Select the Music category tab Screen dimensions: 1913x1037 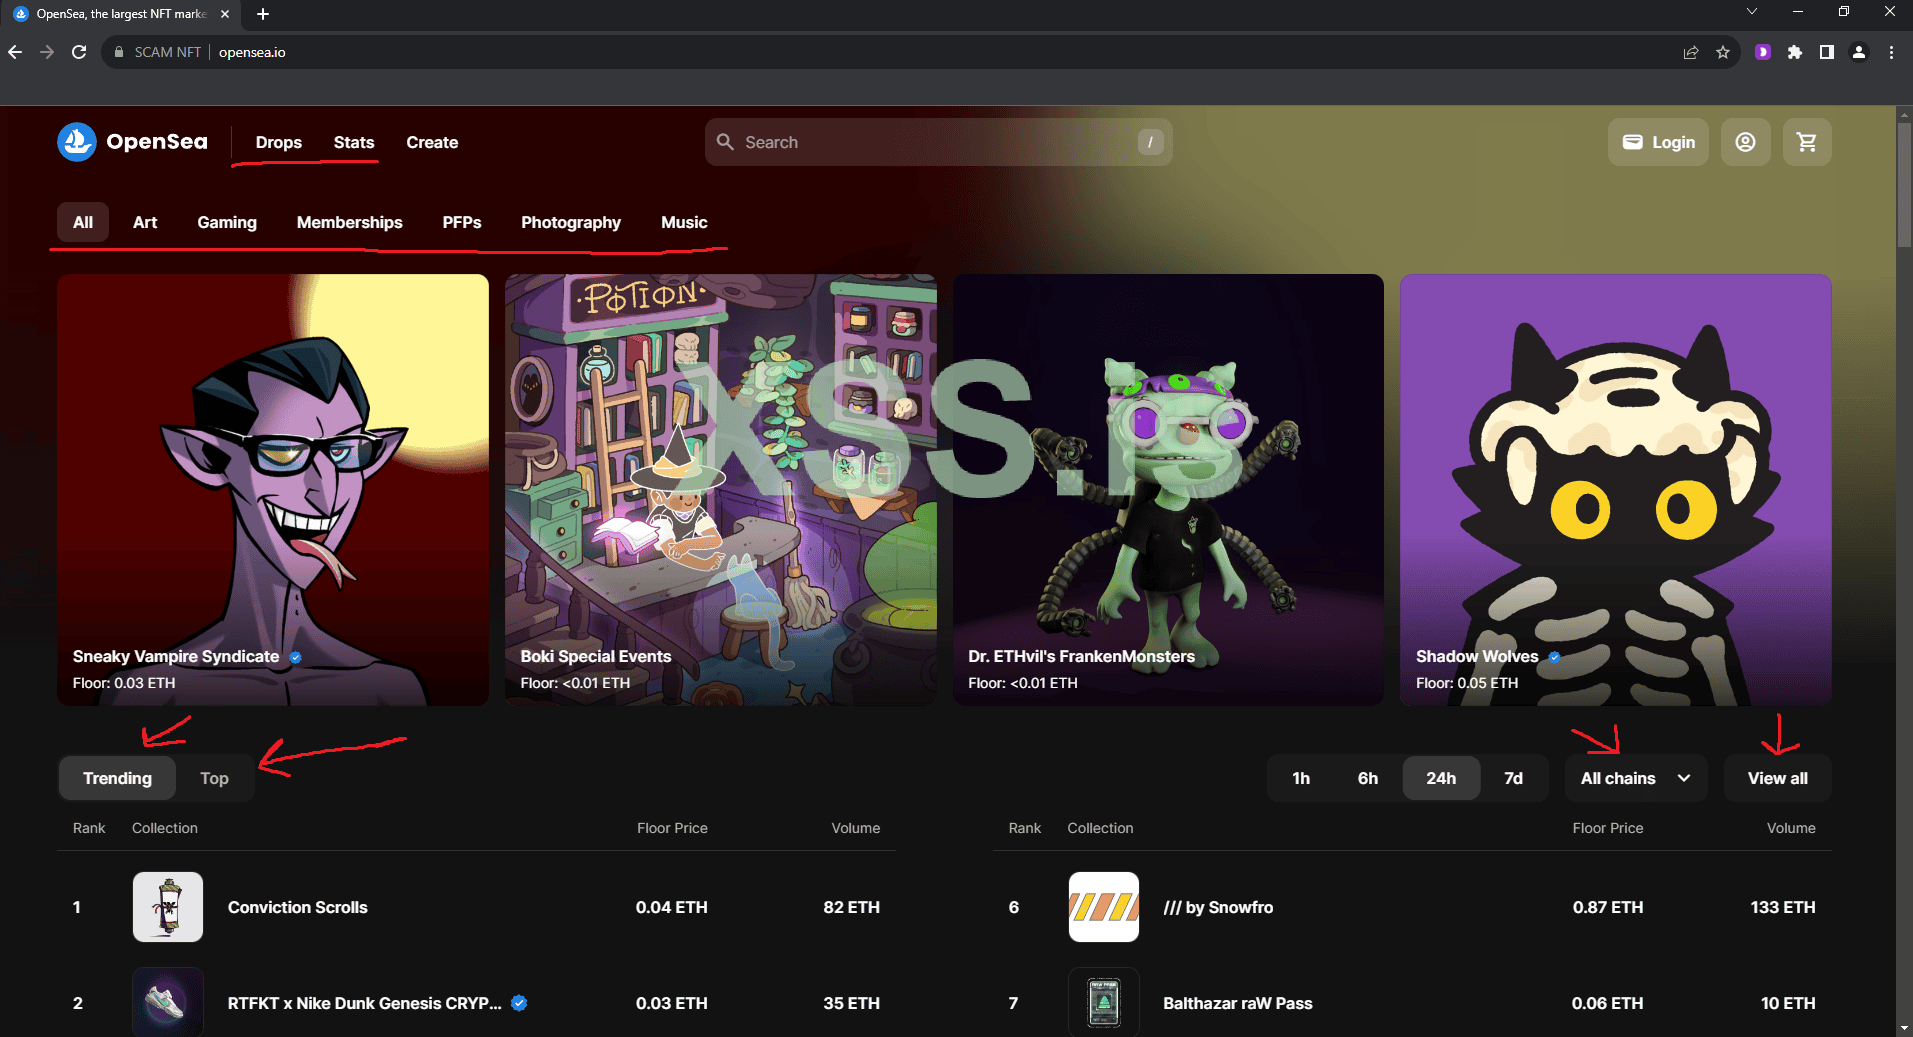click(684, 222)
